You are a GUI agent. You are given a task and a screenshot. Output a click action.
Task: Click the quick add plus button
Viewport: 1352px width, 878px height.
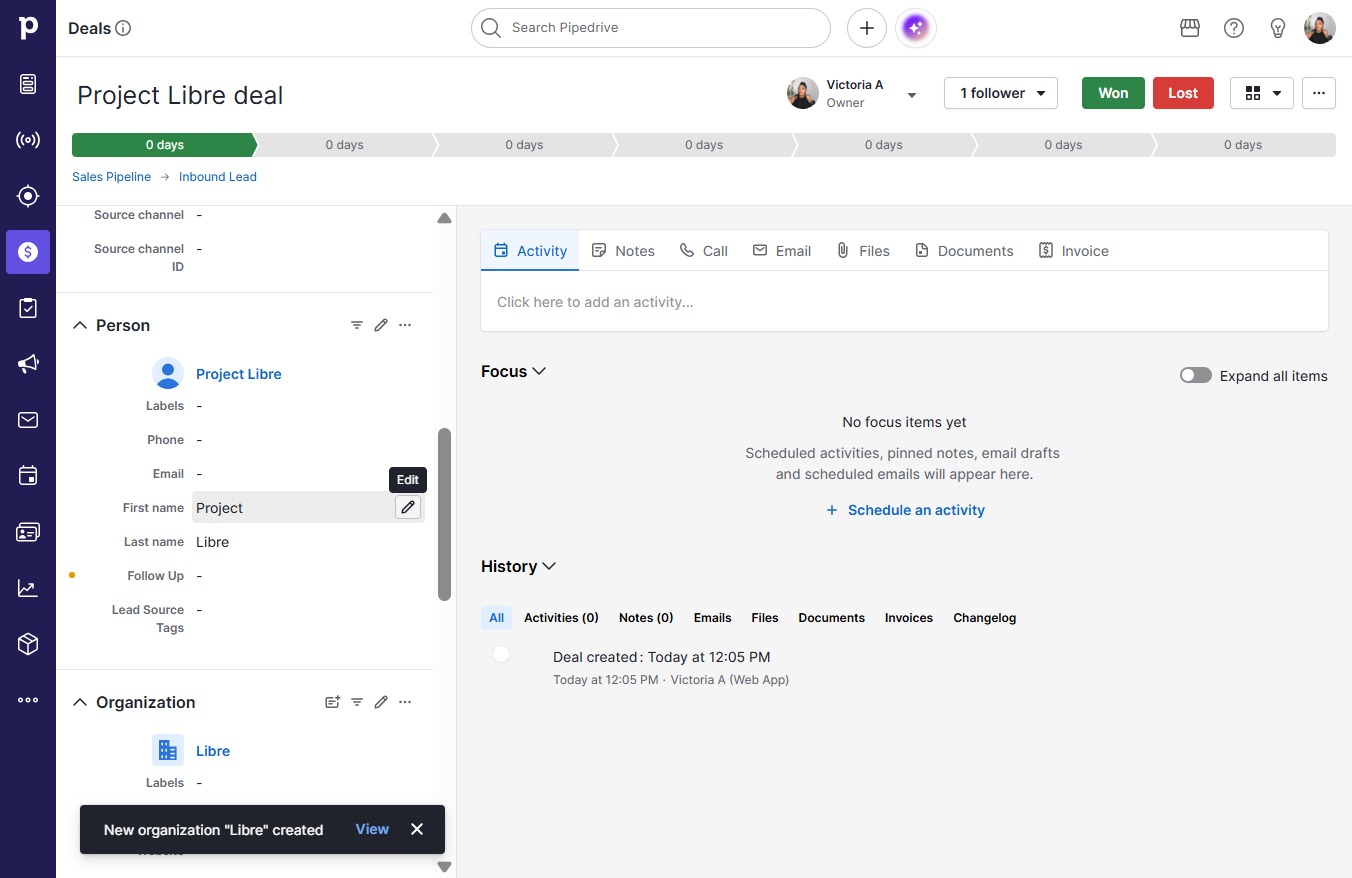[x=867, y=28]
